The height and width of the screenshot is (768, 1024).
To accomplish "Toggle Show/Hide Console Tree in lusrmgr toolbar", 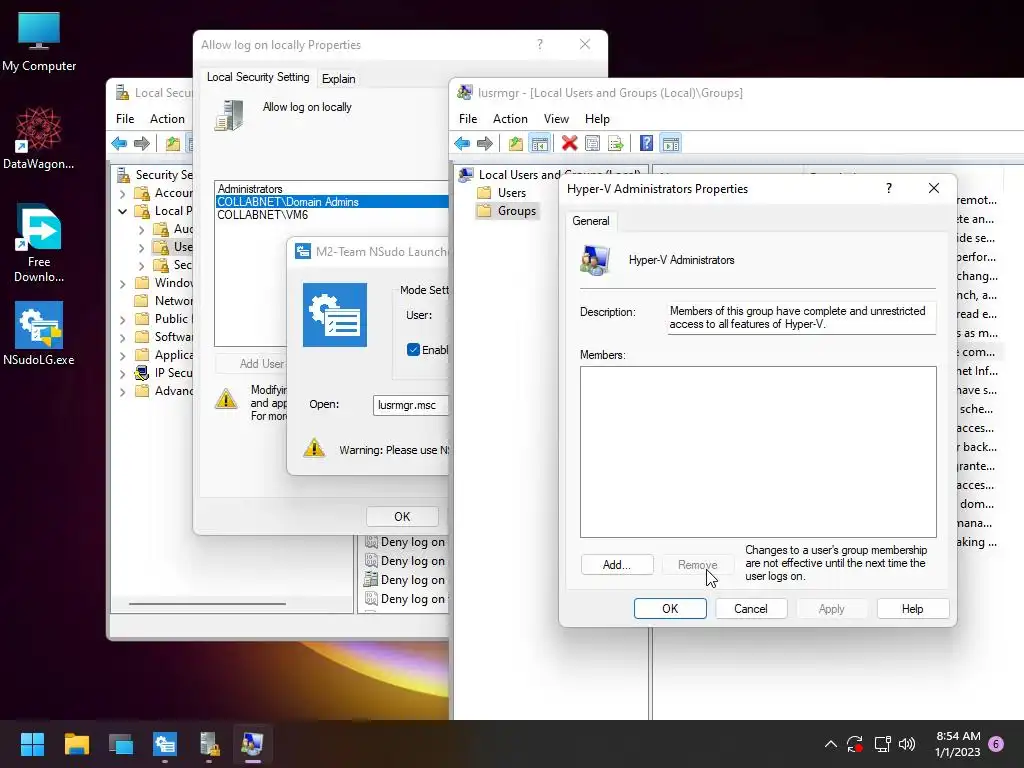I will coord(539,143).
